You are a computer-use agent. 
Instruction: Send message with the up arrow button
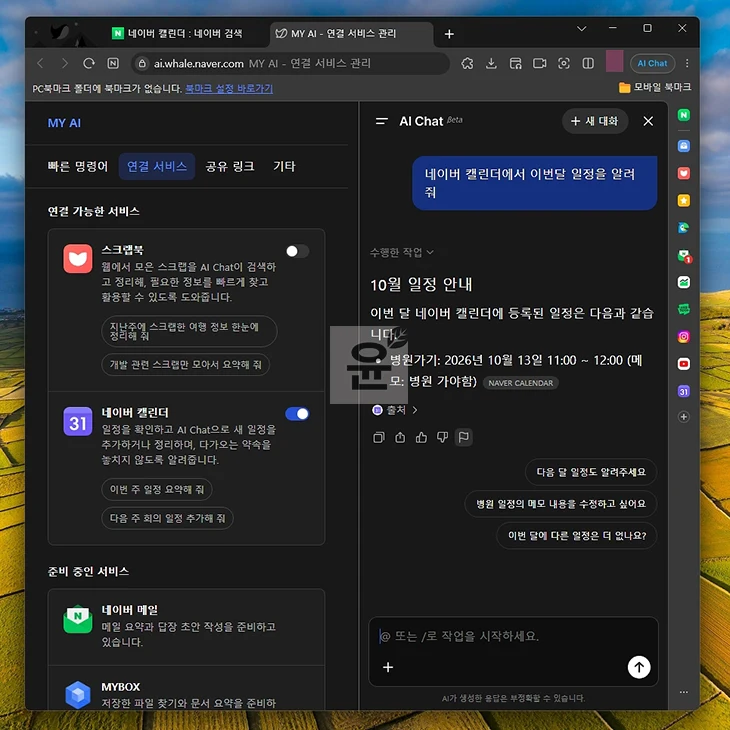coord(639,667)
